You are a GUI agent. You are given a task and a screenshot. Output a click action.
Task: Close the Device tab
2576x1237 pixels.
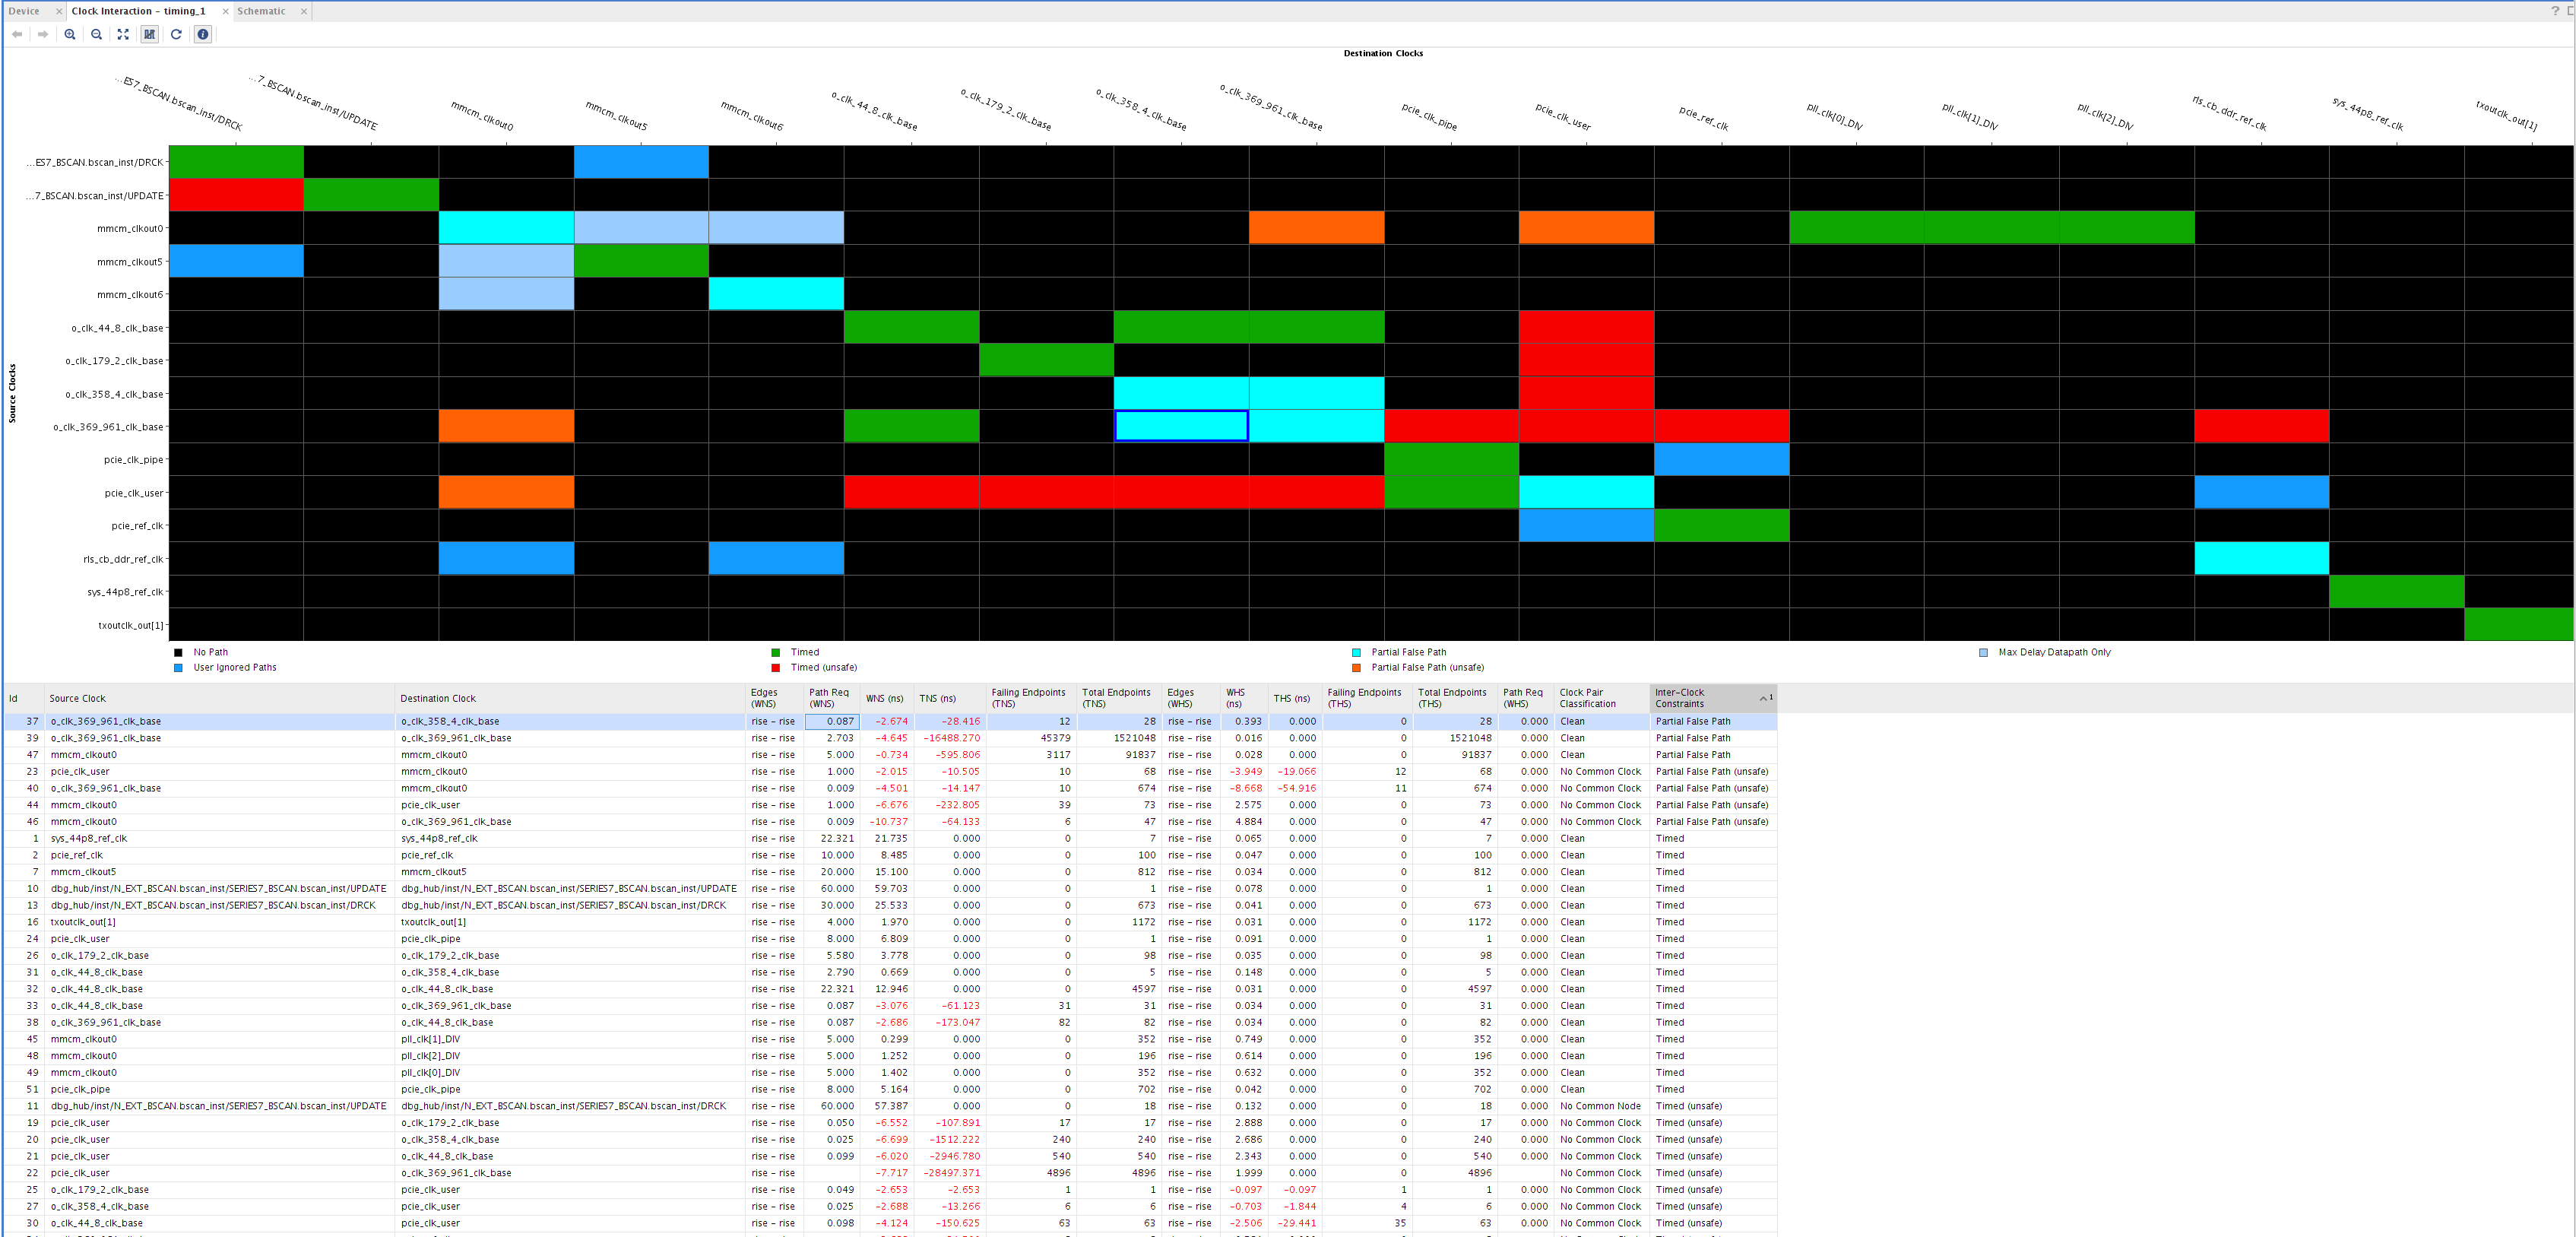point(59,11)
